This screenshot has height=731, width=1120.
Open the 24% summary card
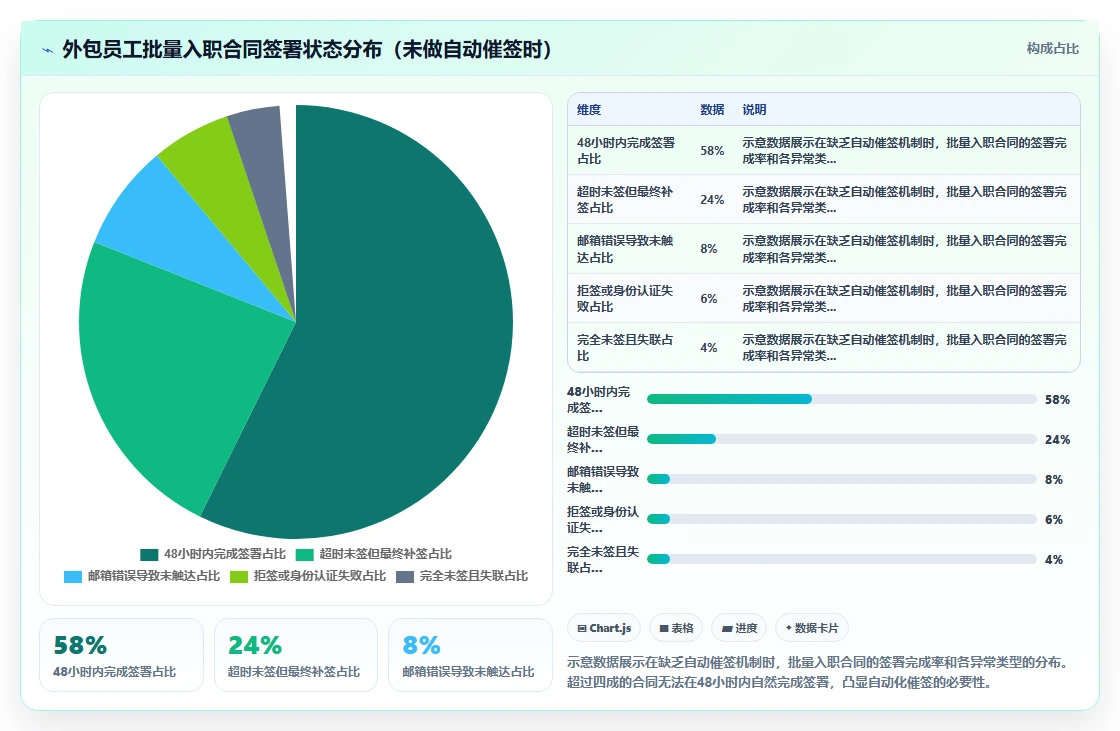pyautogui.click(x=296, y=655)
